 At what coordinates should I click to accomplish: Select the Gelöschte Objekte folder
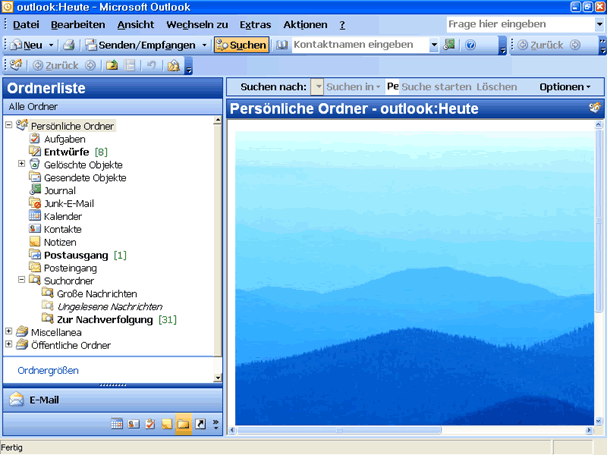83,165
